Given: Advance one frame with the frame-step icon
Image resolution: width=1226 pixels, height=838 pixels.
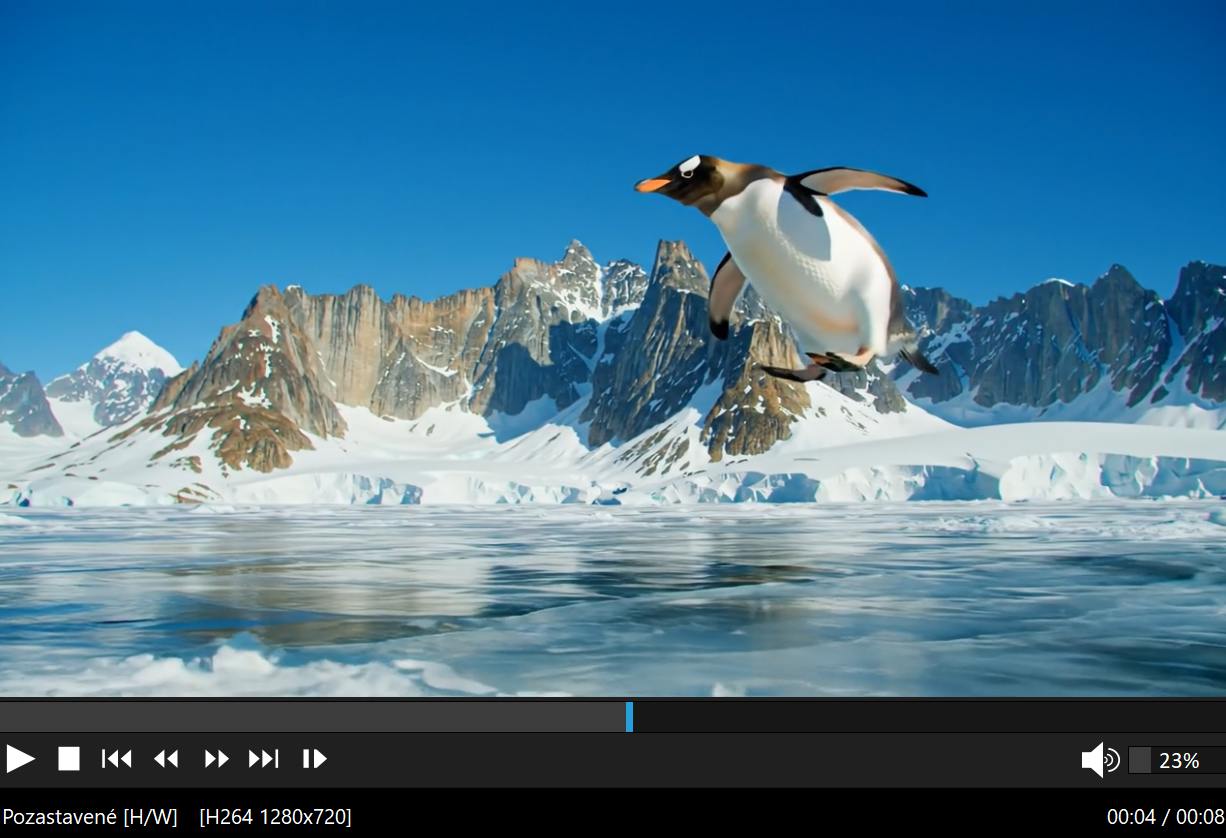Looking at the screenshot, I should tap(314, 759).
